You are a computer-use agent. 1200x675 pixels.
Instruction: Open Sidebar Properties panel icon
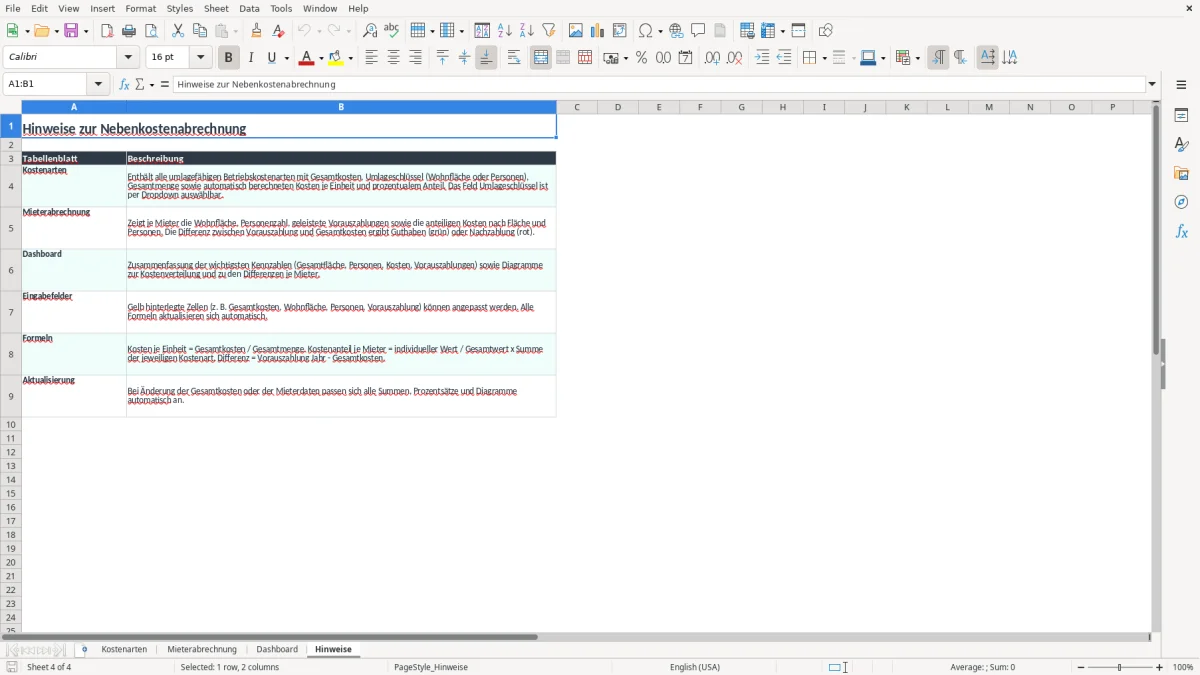[1181, 116]
